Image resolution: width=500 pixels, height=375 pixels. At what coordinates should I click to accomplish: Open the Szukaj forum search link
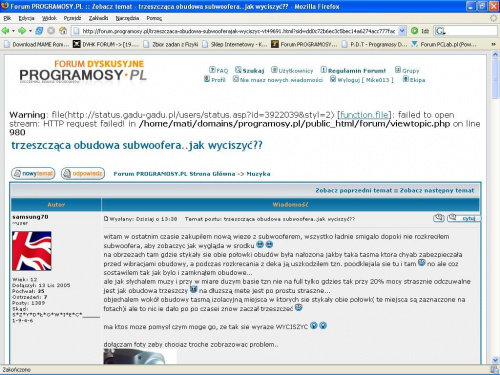[250, 70]
